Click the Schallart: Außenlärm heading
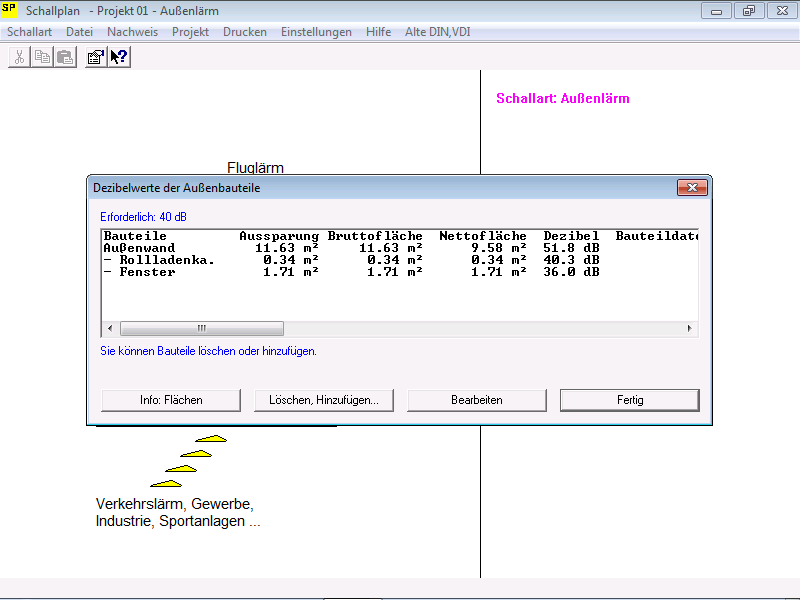This screenshot has width=800, height=600. point(563,98)
